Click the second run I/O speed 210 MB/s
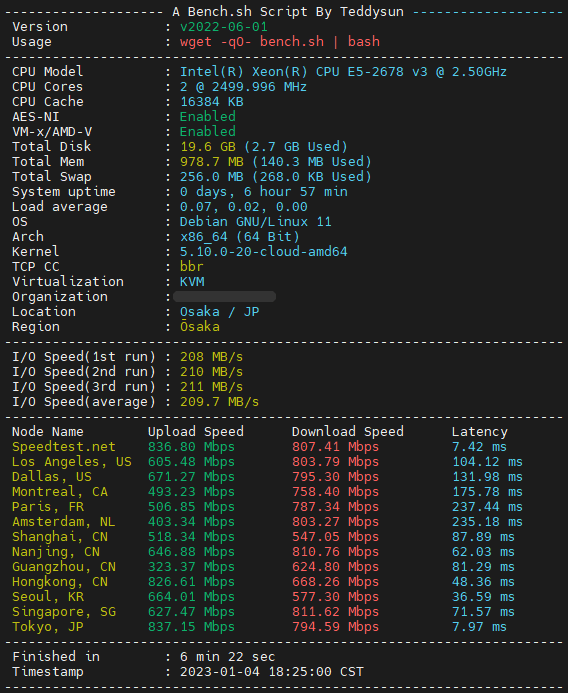Image resolution: width=568 pixels, height=693 pixels. (x=211, y=372)
